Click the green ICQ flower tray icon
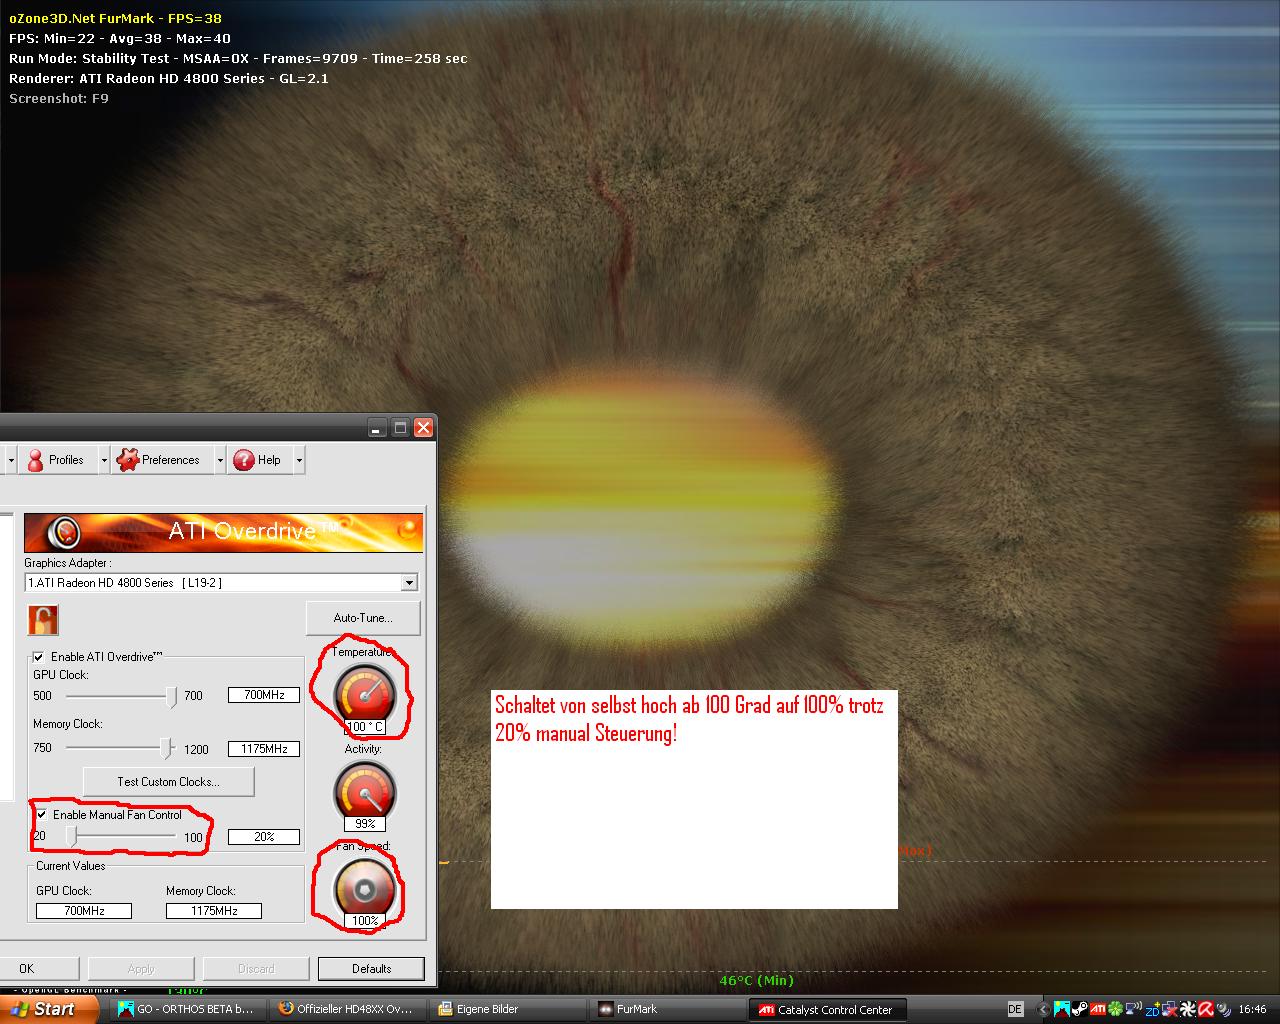 (x=1116, y=1009)
